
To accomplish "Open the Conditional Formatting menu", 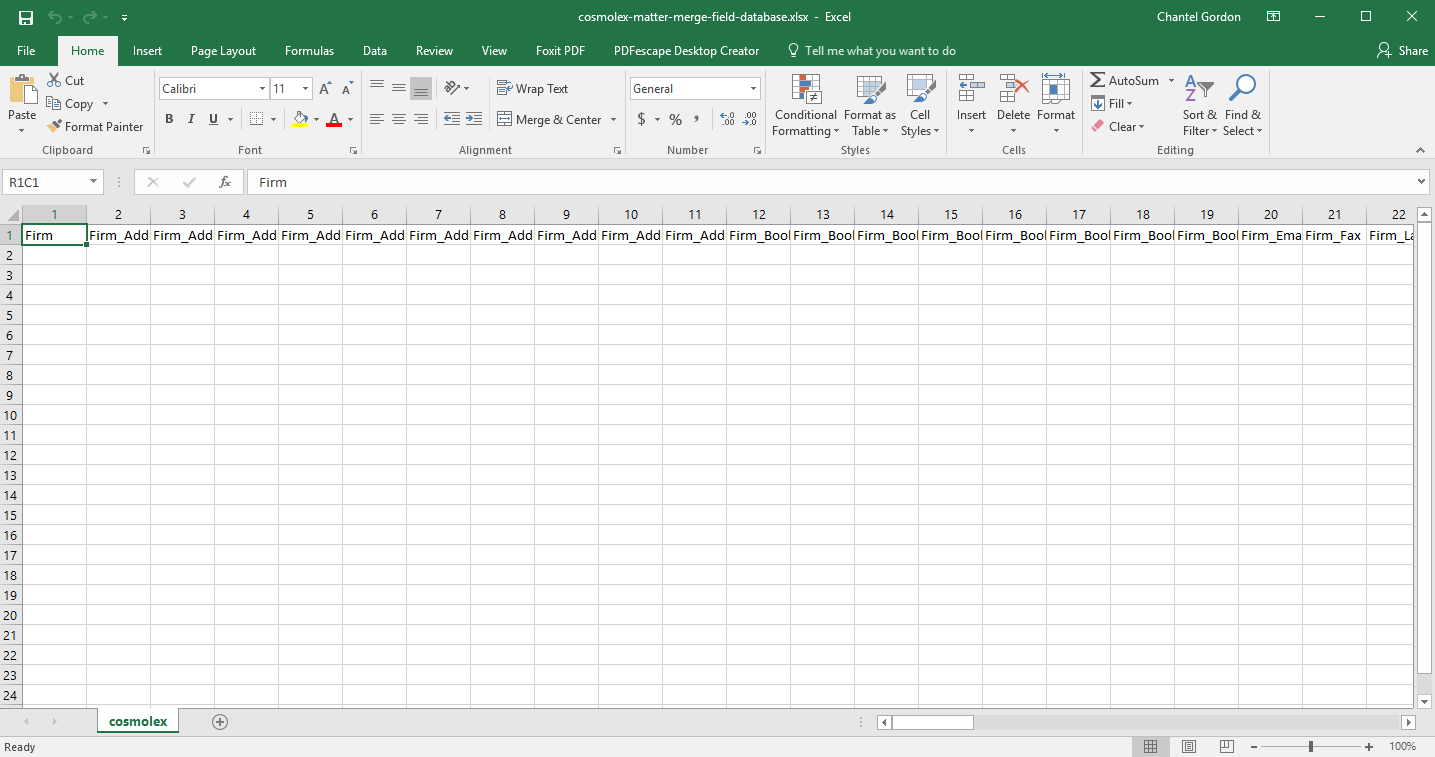I will 806,106.
